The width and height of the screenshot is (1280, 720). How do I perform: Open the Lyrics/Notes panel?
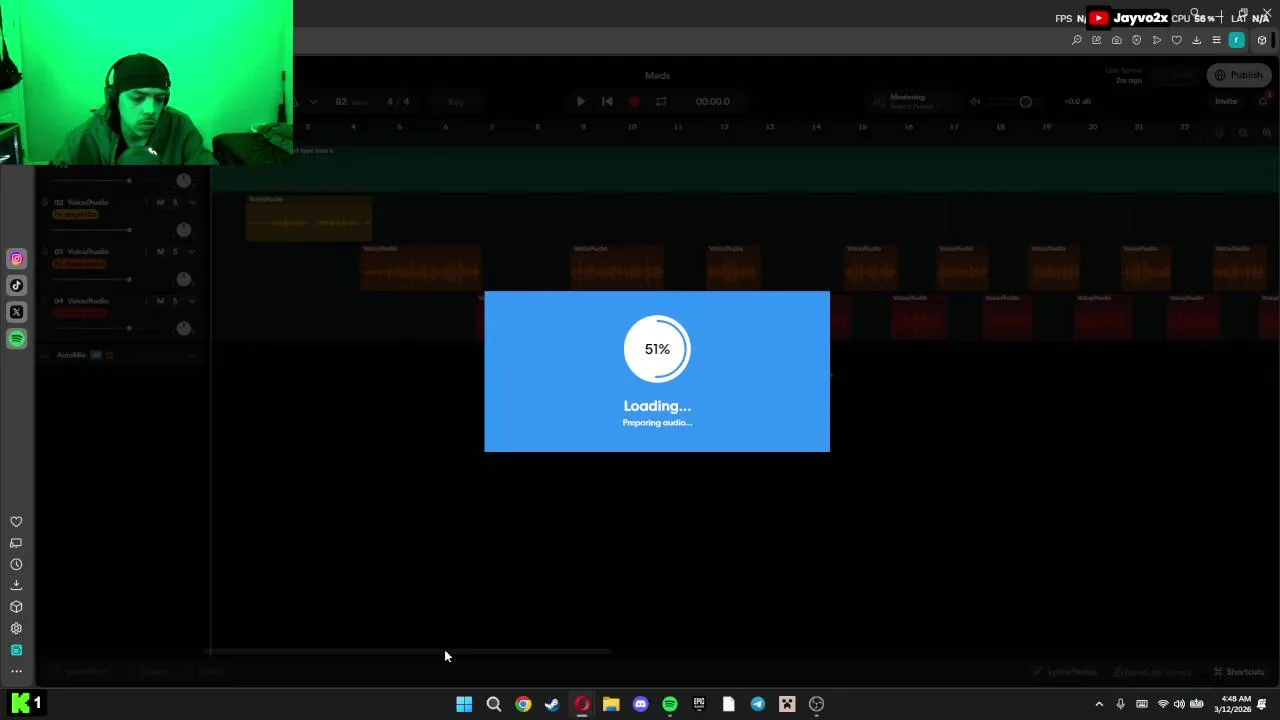point(1065,672)
